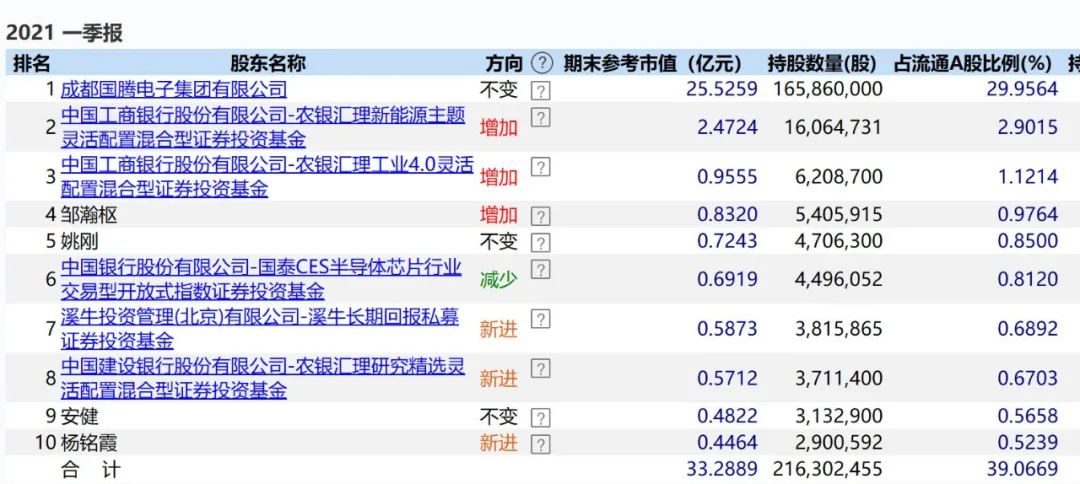Screen dimensions: 1080x484
Task: Click 新进 direction in 杨铭霞 row
Action: (499, 443)
